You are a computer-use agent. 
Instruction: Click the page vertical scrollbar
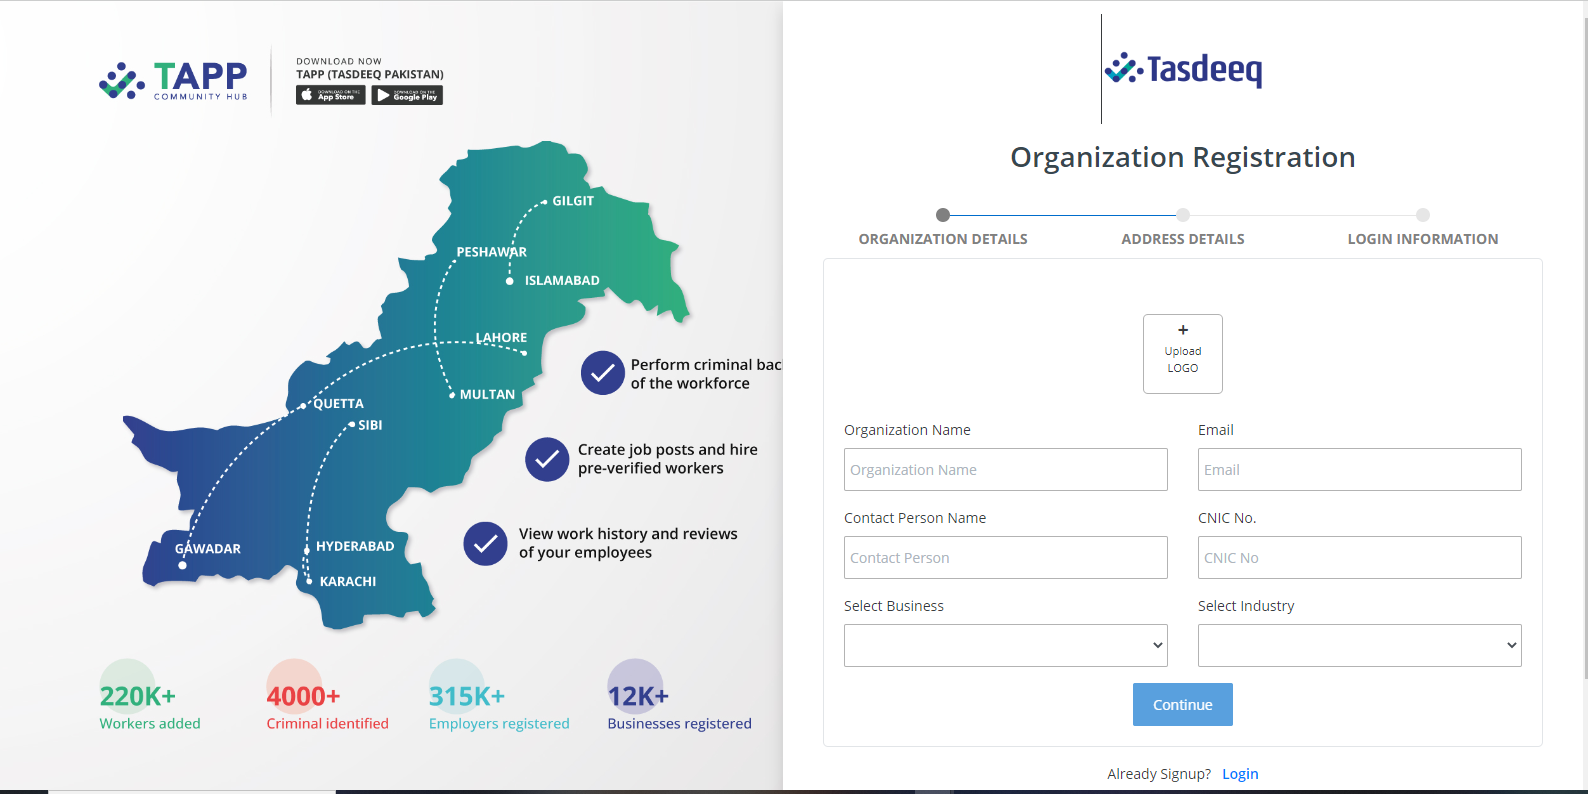[x=1584, y=350]
